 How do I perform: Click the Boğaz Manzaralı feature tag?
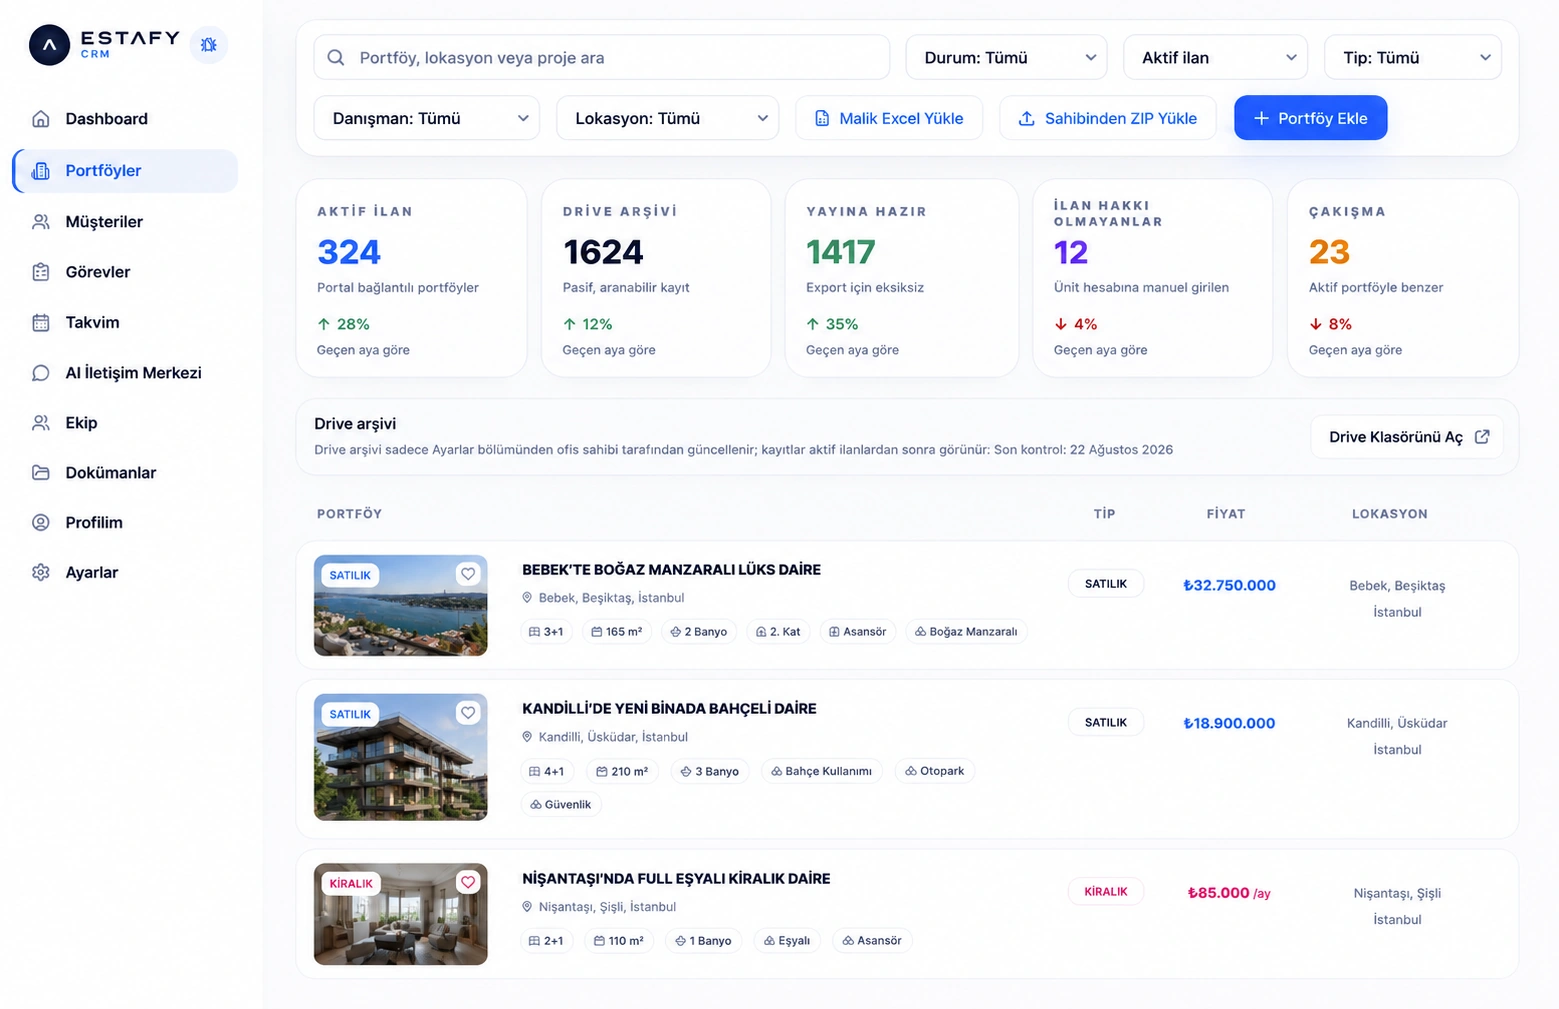pyautogui.click(x=966, y=632)
